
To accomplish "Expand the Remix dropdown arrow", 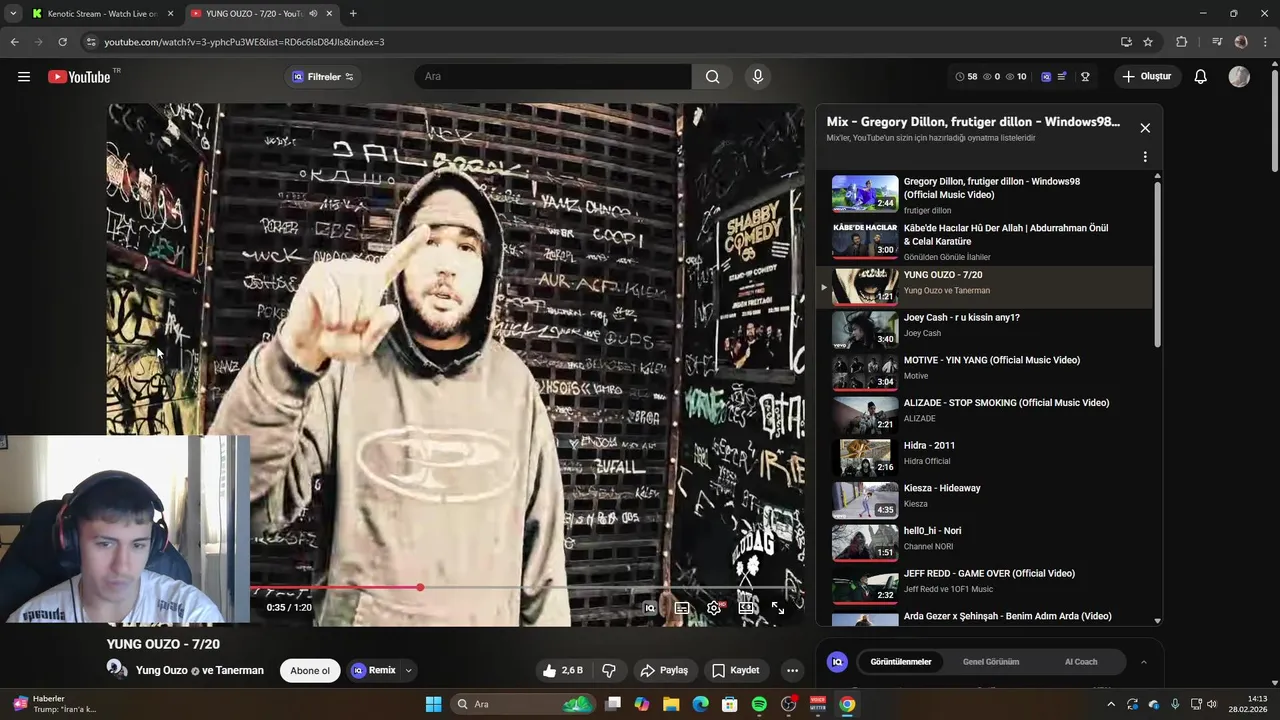I will coord(408,670).
